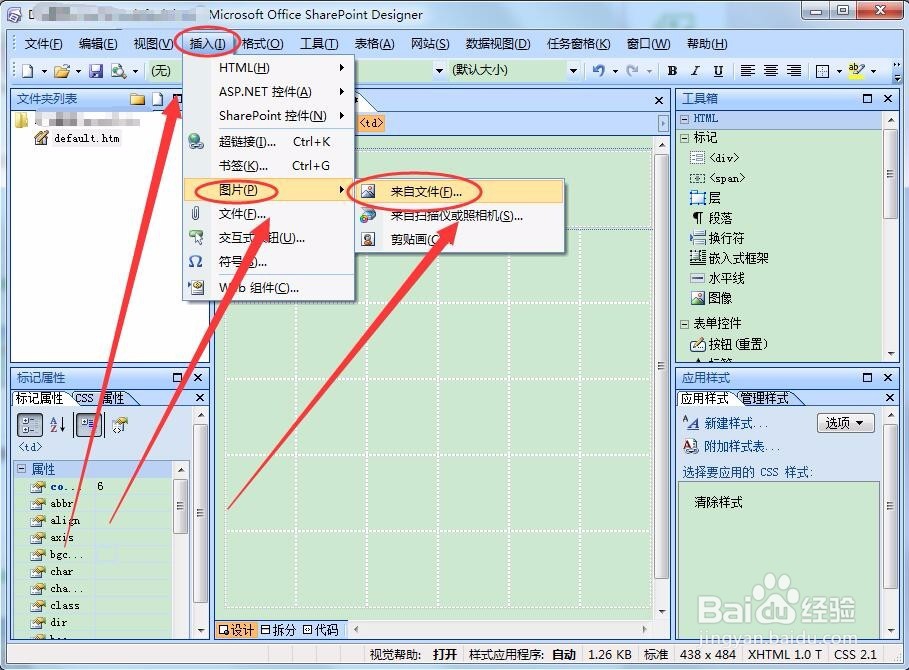909x670 pixels.
Task: Open the borders dropdown arrow
Action: [839, 71]
